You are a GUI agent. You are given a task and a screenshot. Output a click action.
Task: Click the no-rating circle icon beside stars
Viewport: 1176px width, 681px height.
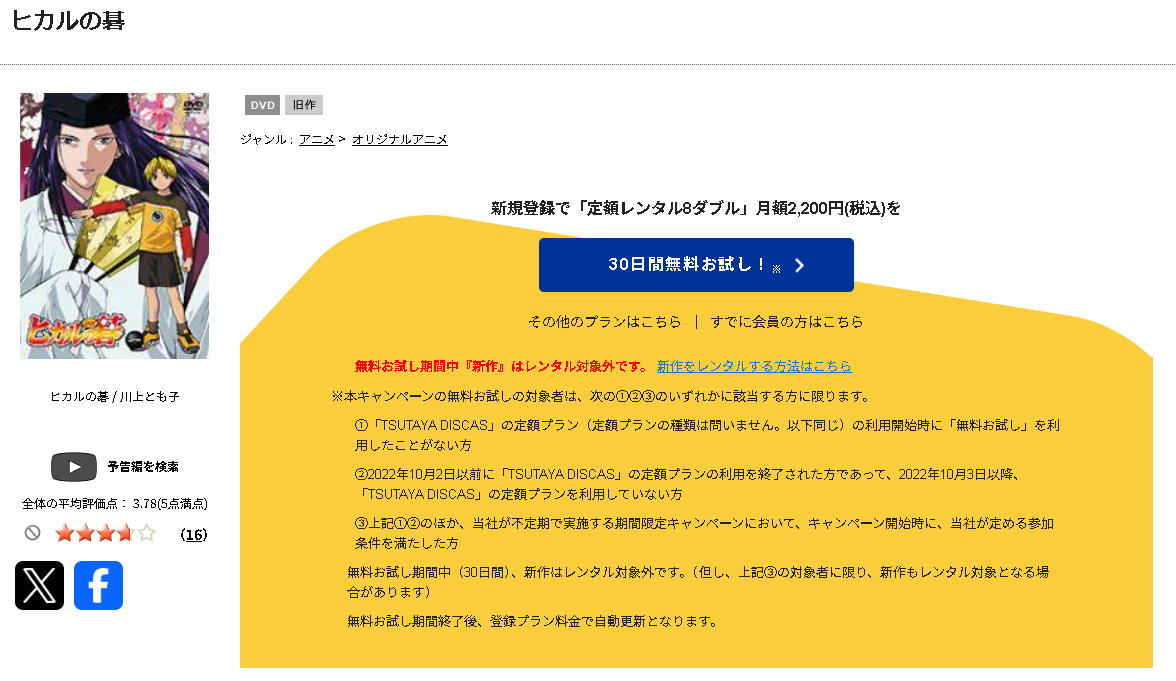pyautogui.click(x=32, y=532)
